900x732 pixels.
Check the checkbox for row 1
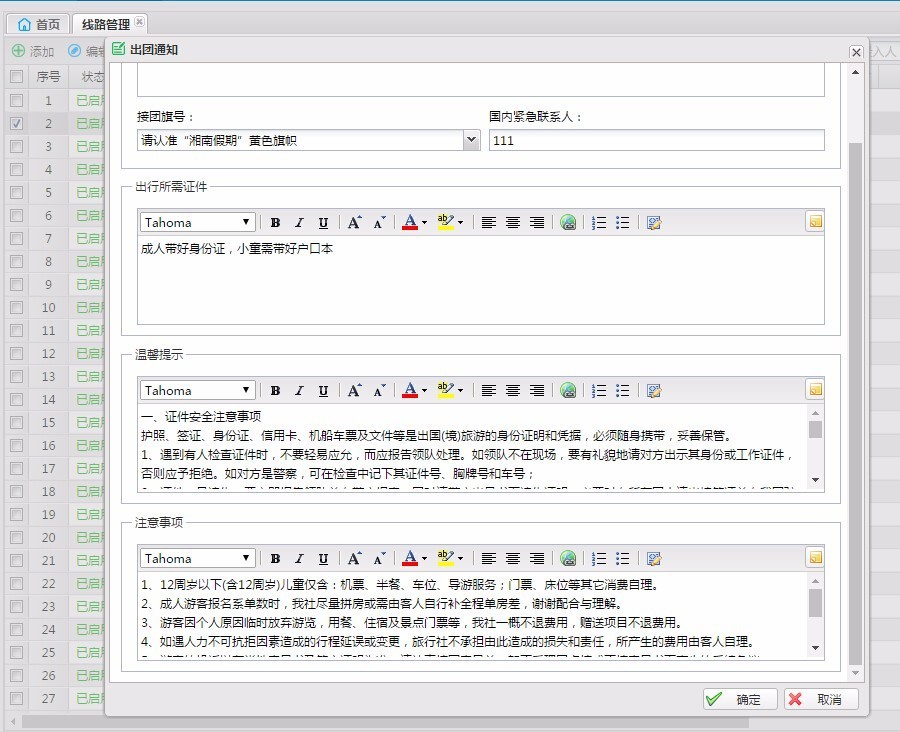pos(16,101)
